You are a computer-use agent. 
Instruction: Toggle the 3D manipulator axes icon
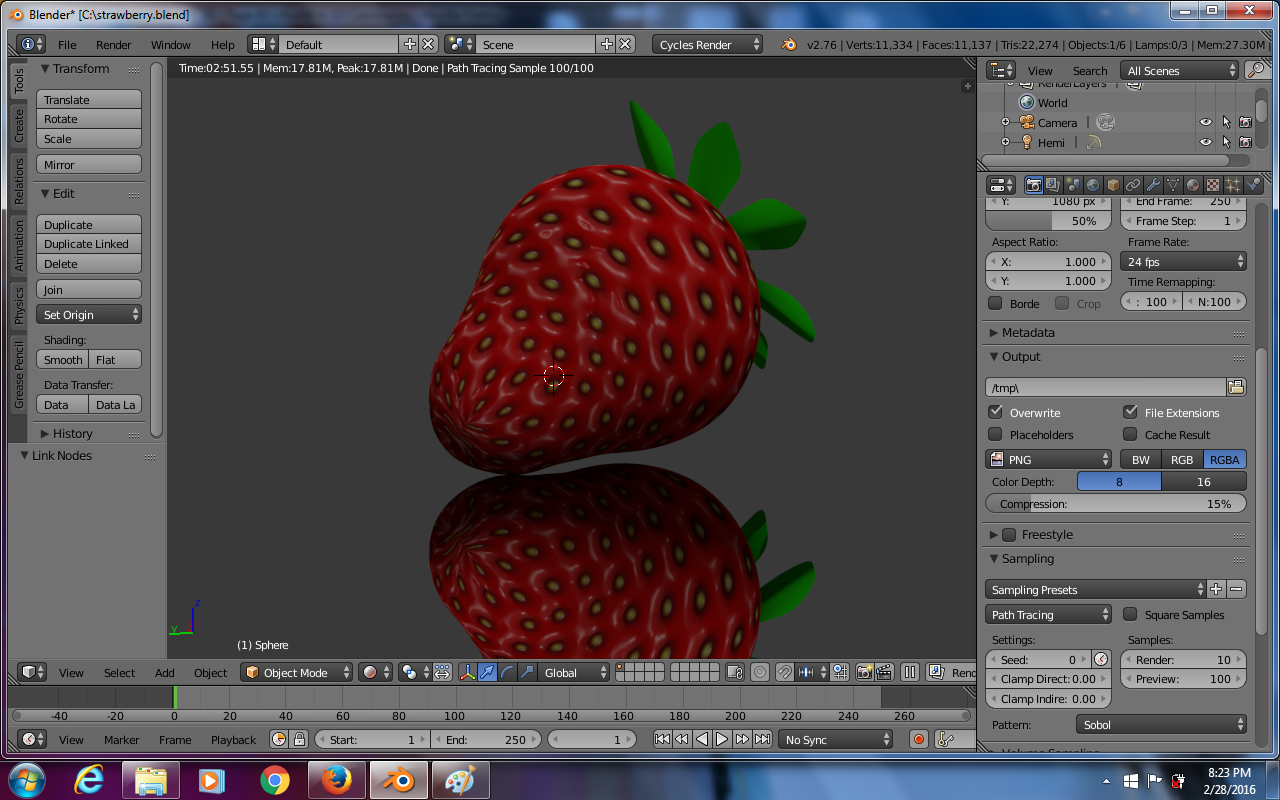(467, 672)
